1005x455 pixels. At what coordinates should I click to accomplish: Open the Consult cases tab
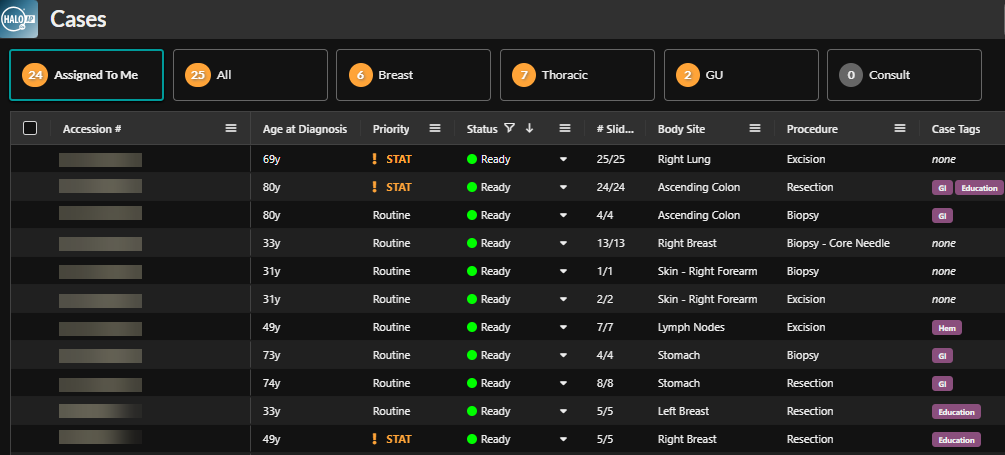coord(904,75)
